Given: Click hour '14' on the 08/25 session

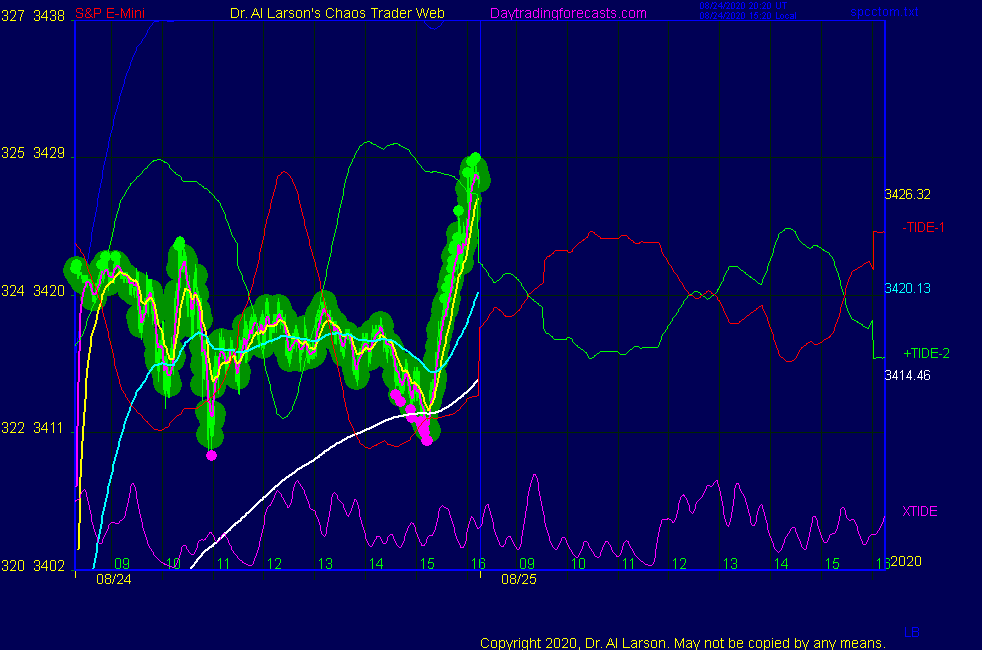Looking at the screenshot, I should point(781,564).
